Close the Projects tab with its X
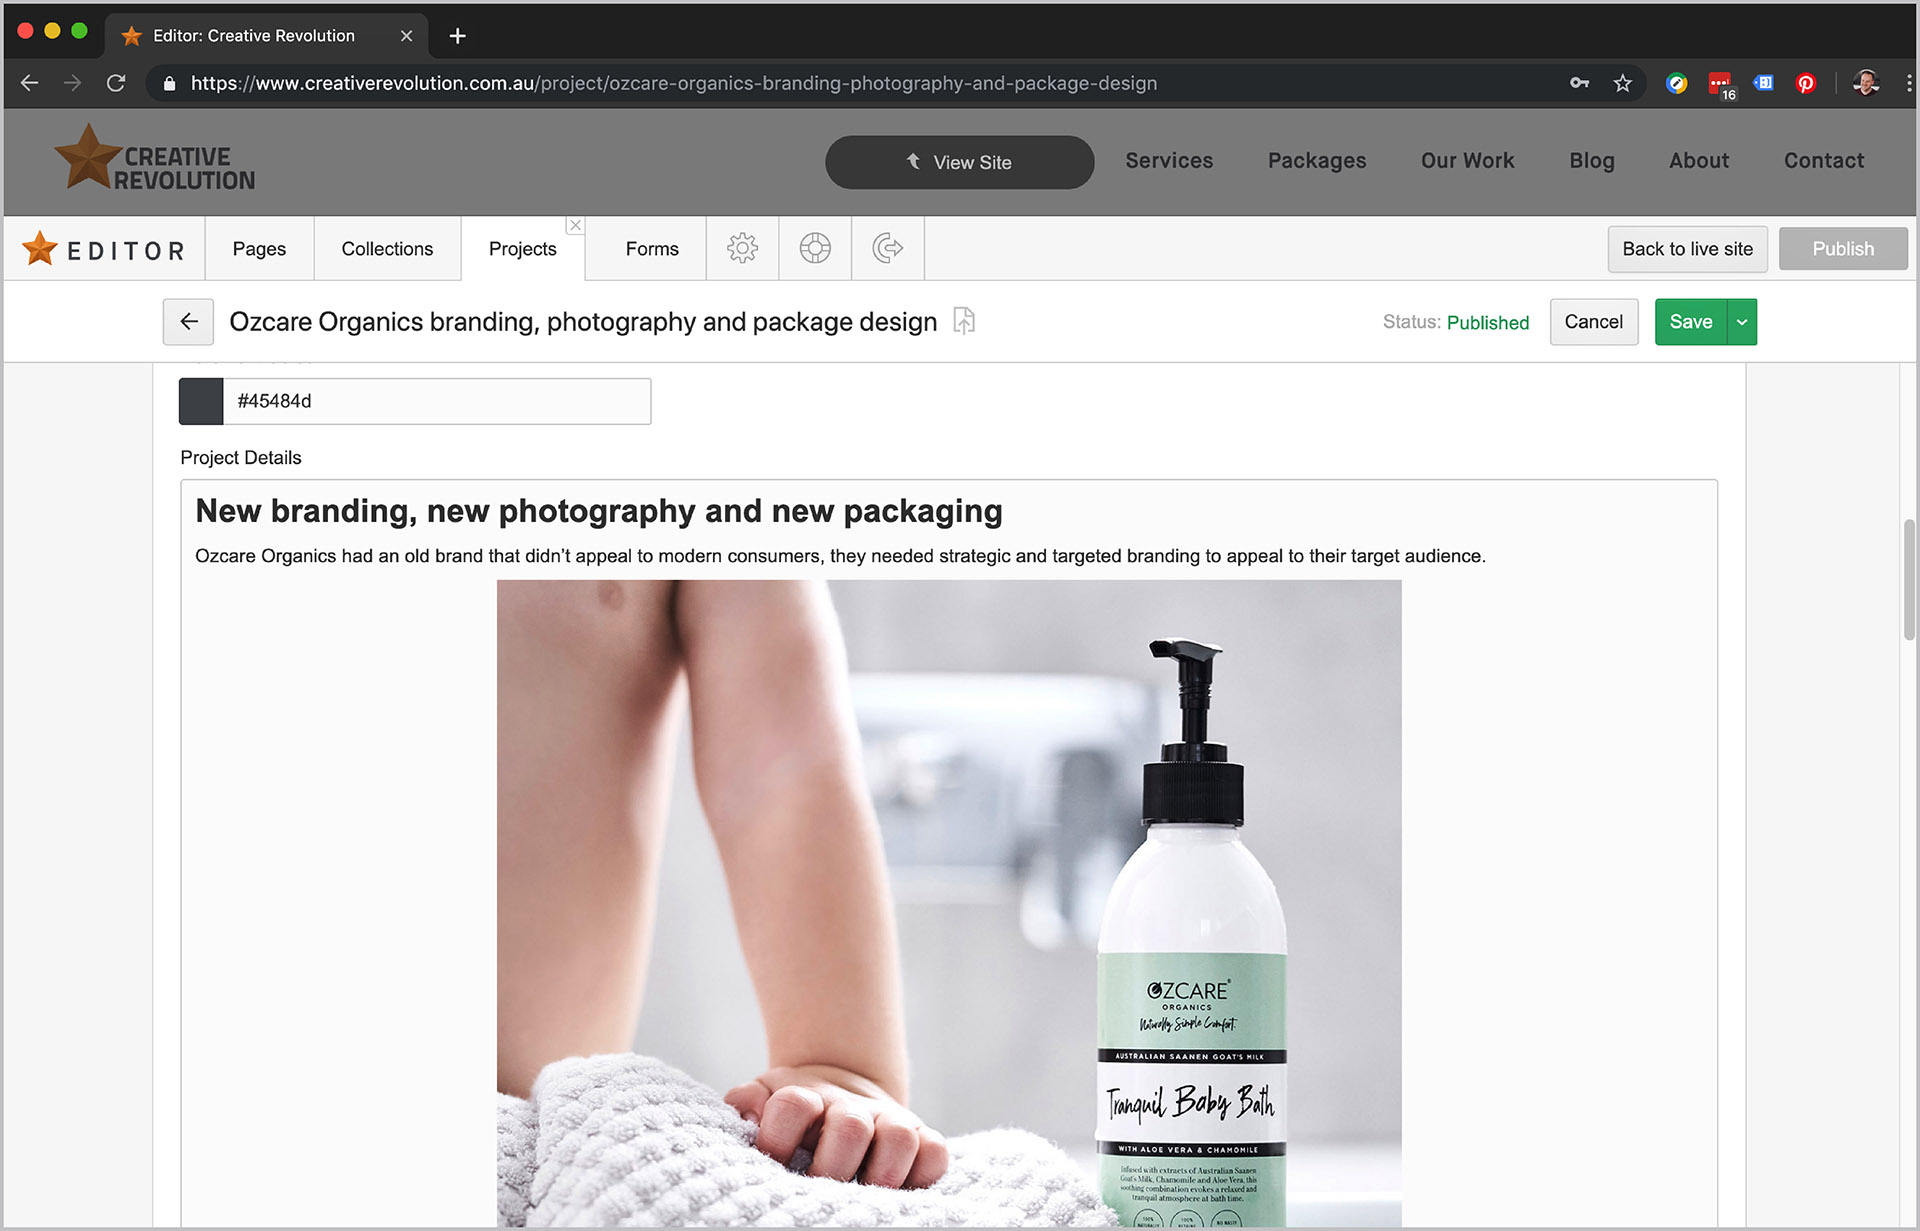Viewport: 1920px width, 1231px height. point(575,225)
